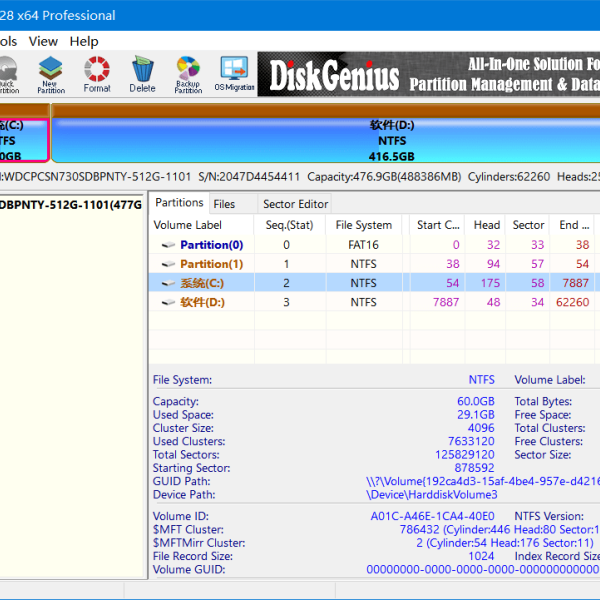Select the C: partition block in disk map
Viewport: 600px width, 600px height.
pos(24,140)
